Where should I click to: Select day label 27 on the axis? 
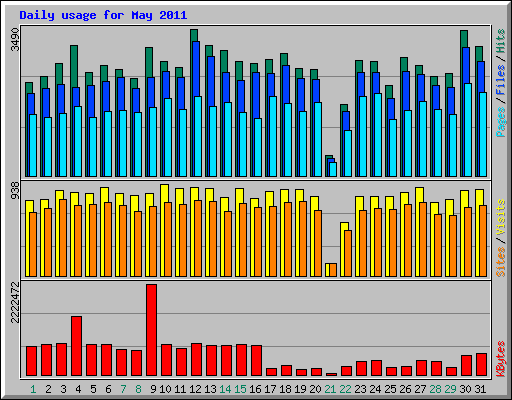click(420, 389)
